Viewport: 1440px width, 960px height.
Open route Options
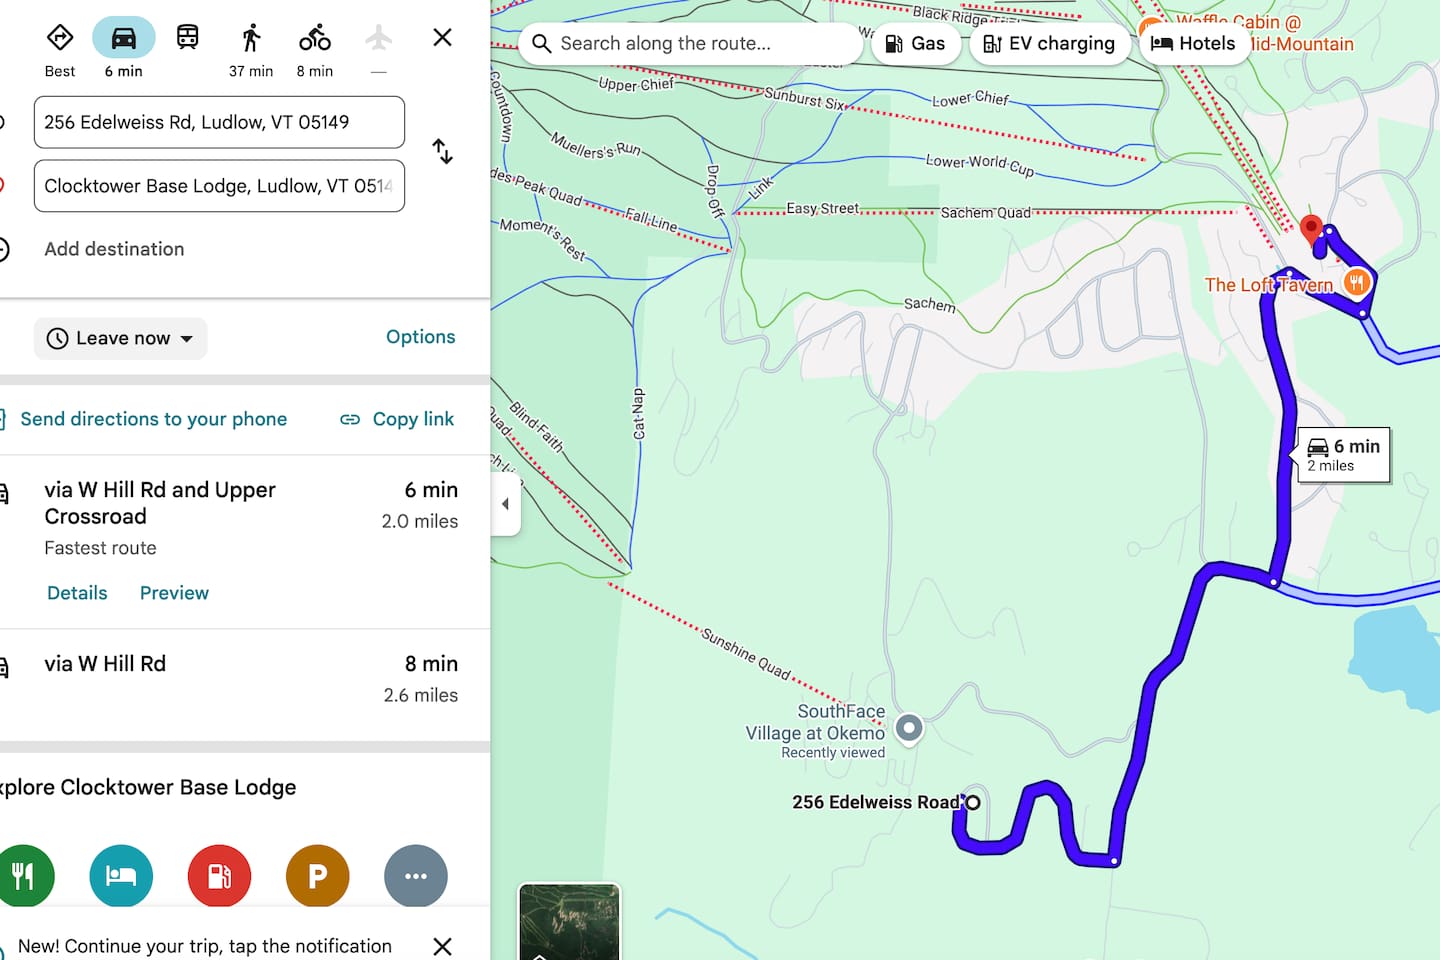[421, 337]
